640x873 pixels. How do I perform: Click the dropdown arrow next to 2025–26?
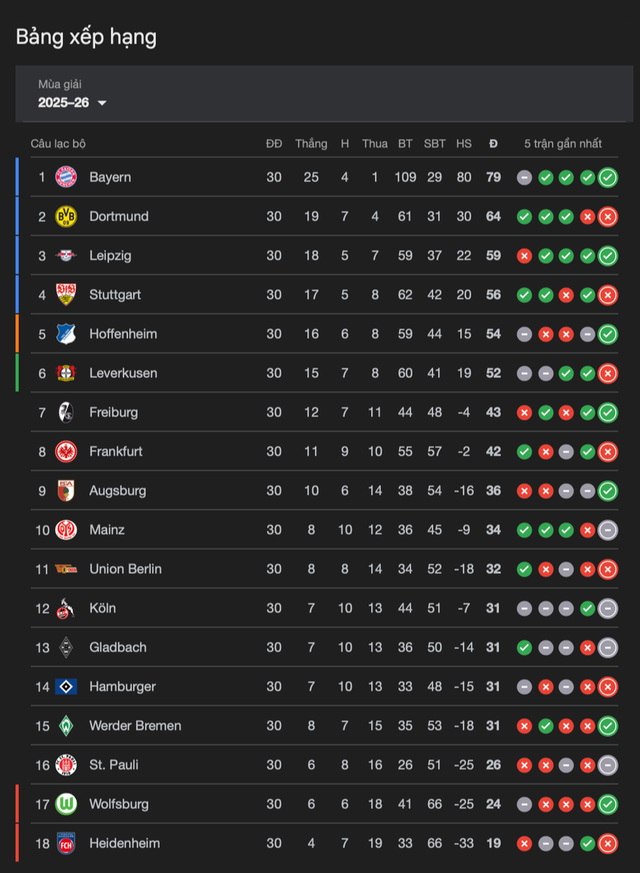(102, 103)
